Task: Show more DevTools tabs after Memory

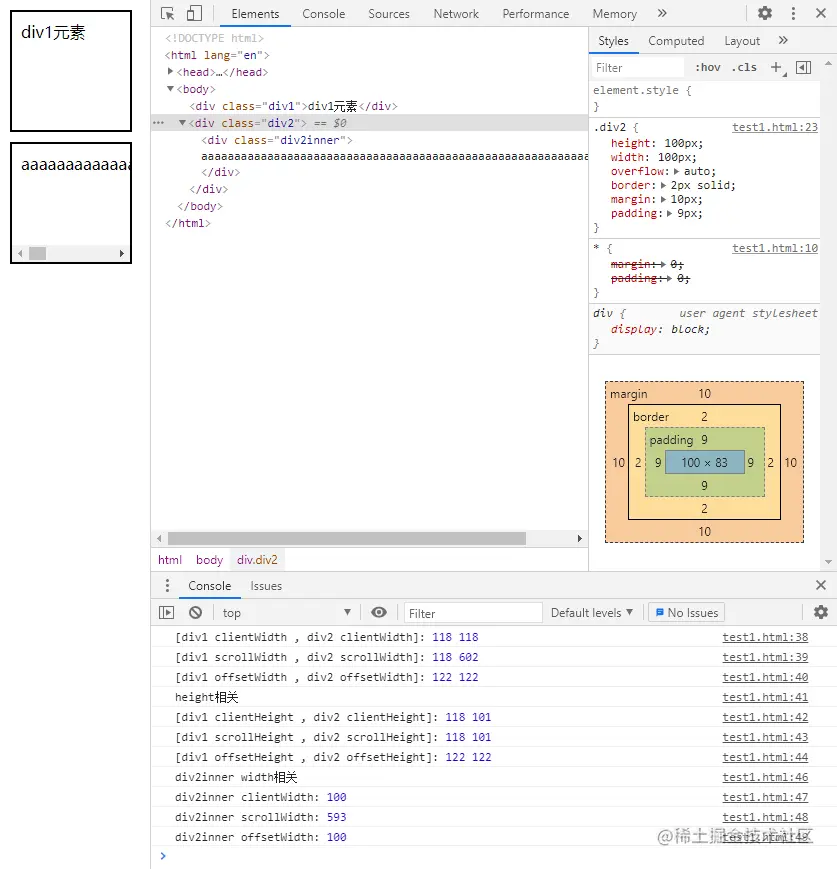Action: click(x=662, y=13)
